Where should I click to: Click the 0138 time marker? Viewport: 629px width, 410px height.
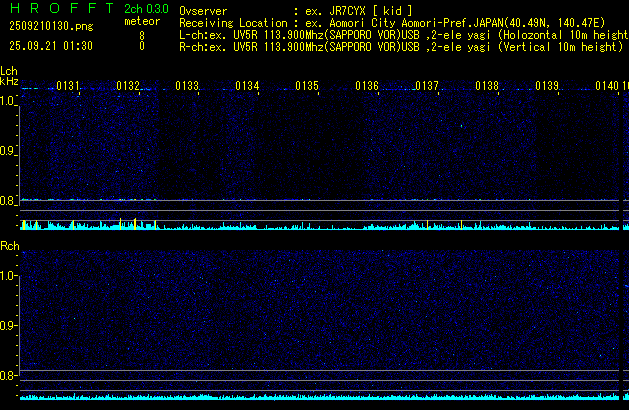pos(486,87)
